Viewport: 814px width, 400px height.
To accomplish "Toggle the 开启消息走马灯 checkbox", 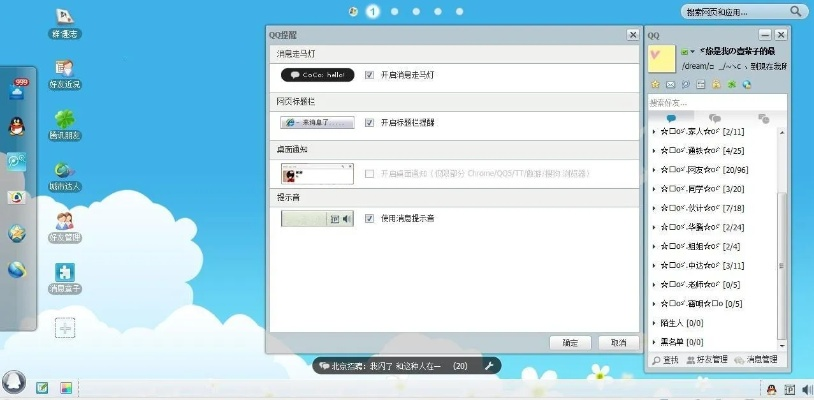I will (x=370, y=75).
